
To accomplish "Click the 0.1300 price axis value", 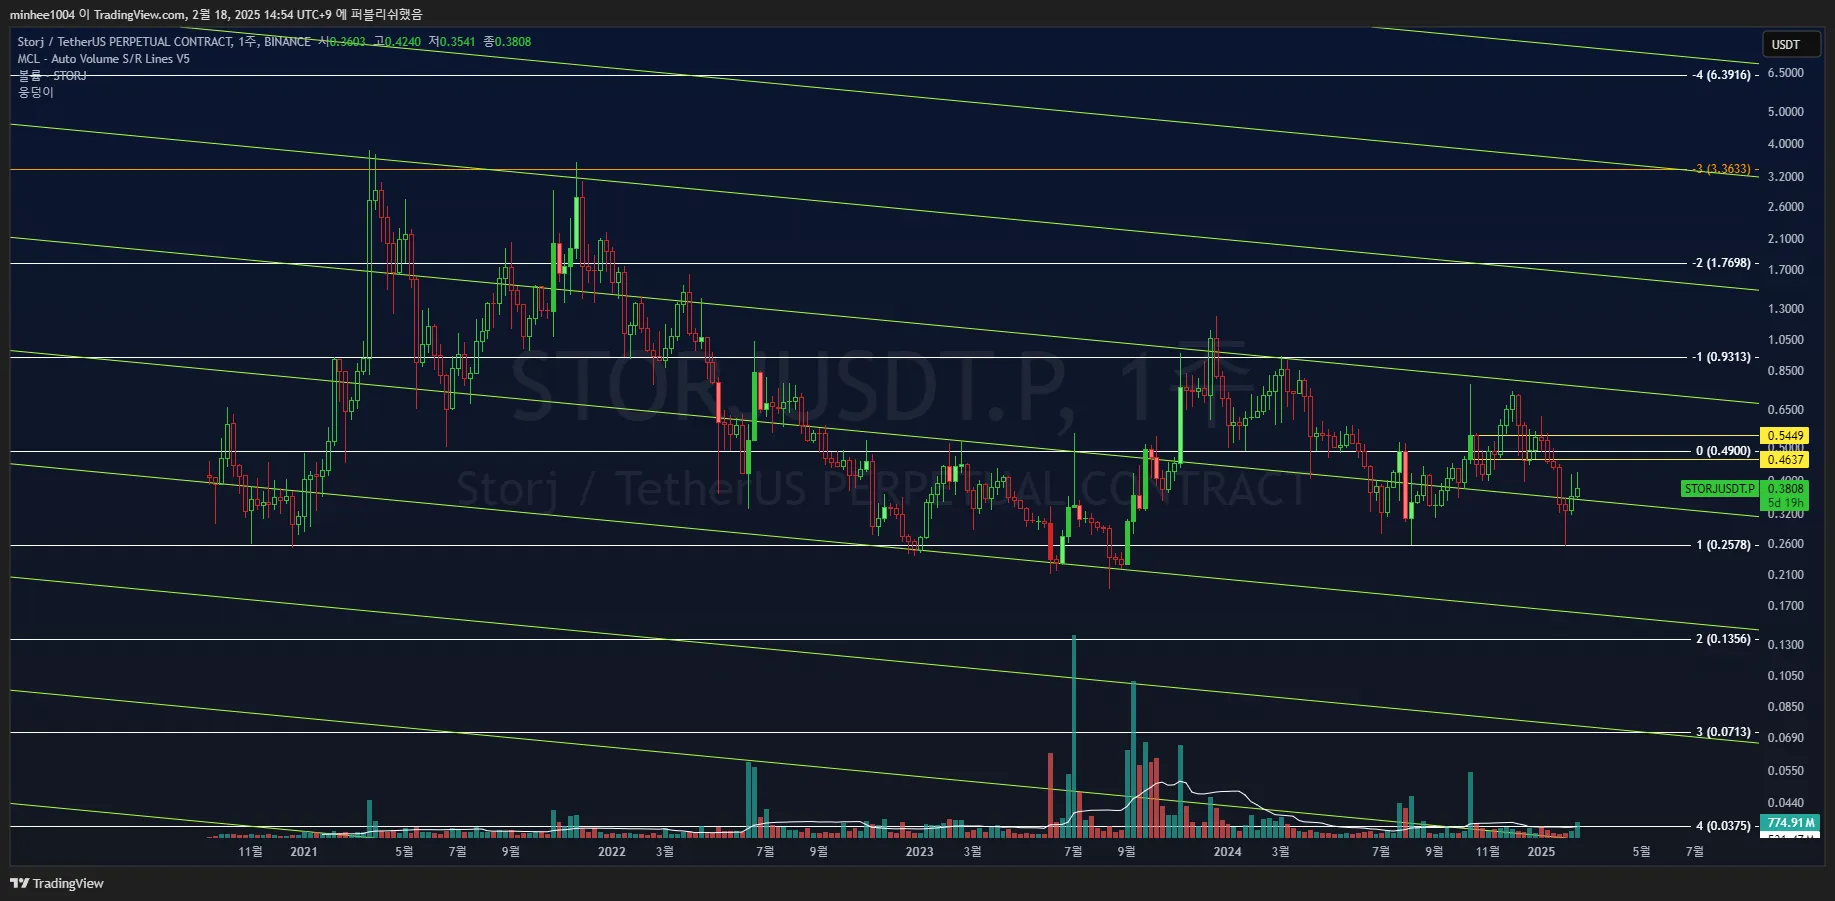I will [x=1786, y=645].
